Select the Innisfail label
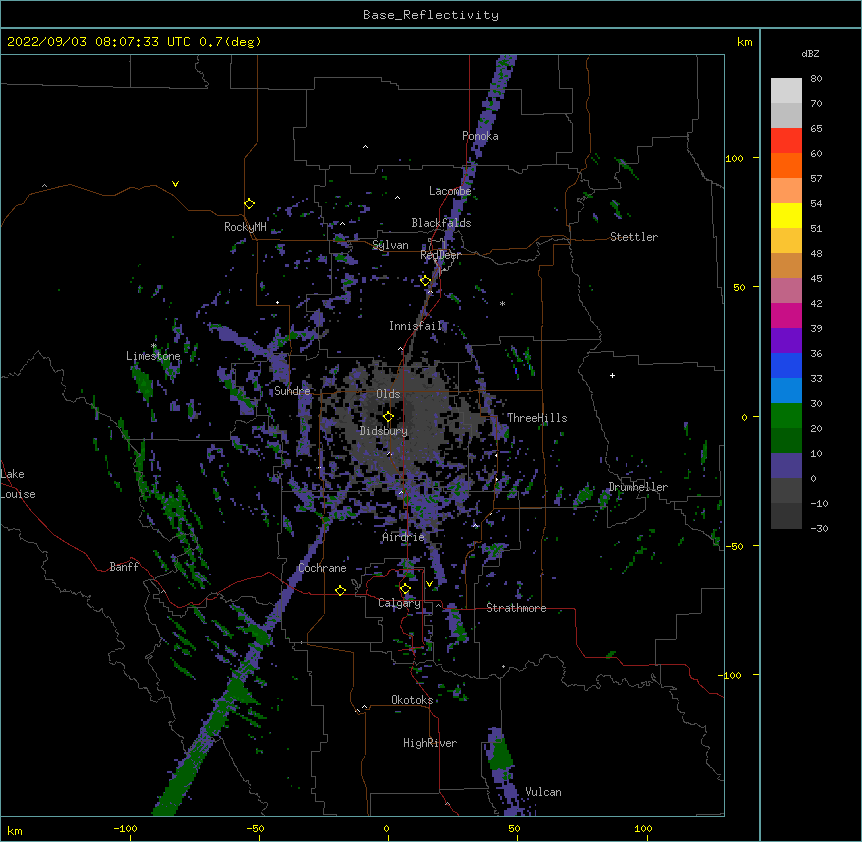 (416, 326)
